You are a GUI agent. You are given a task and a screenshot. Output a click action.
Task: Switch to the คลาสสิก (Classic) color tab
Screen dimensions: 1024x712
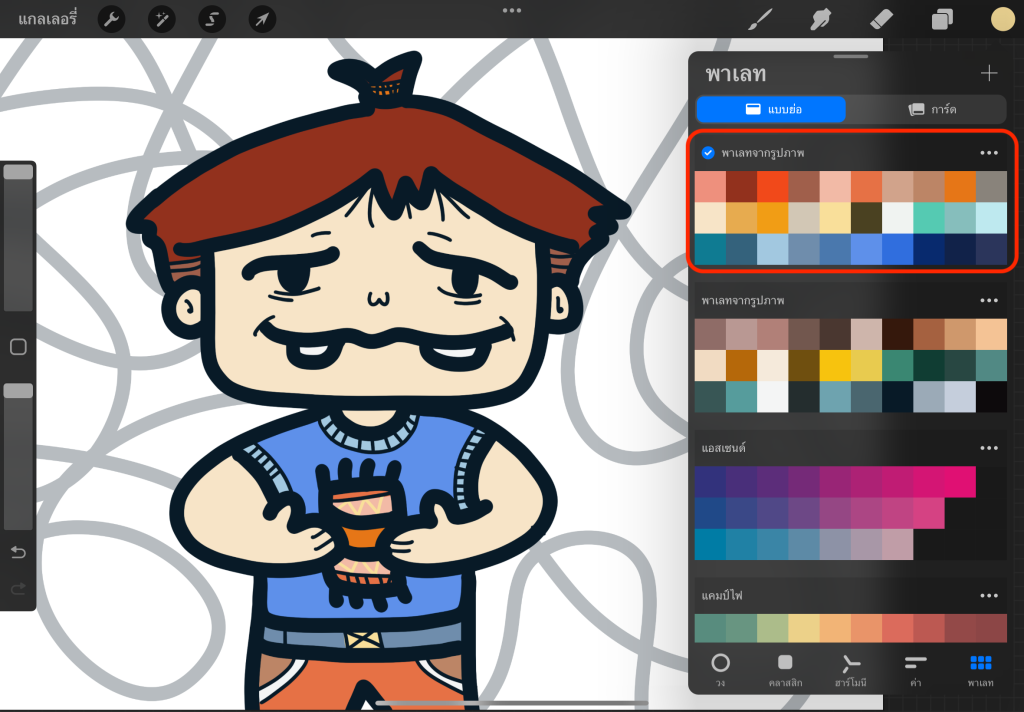click(x=785, y=669)
